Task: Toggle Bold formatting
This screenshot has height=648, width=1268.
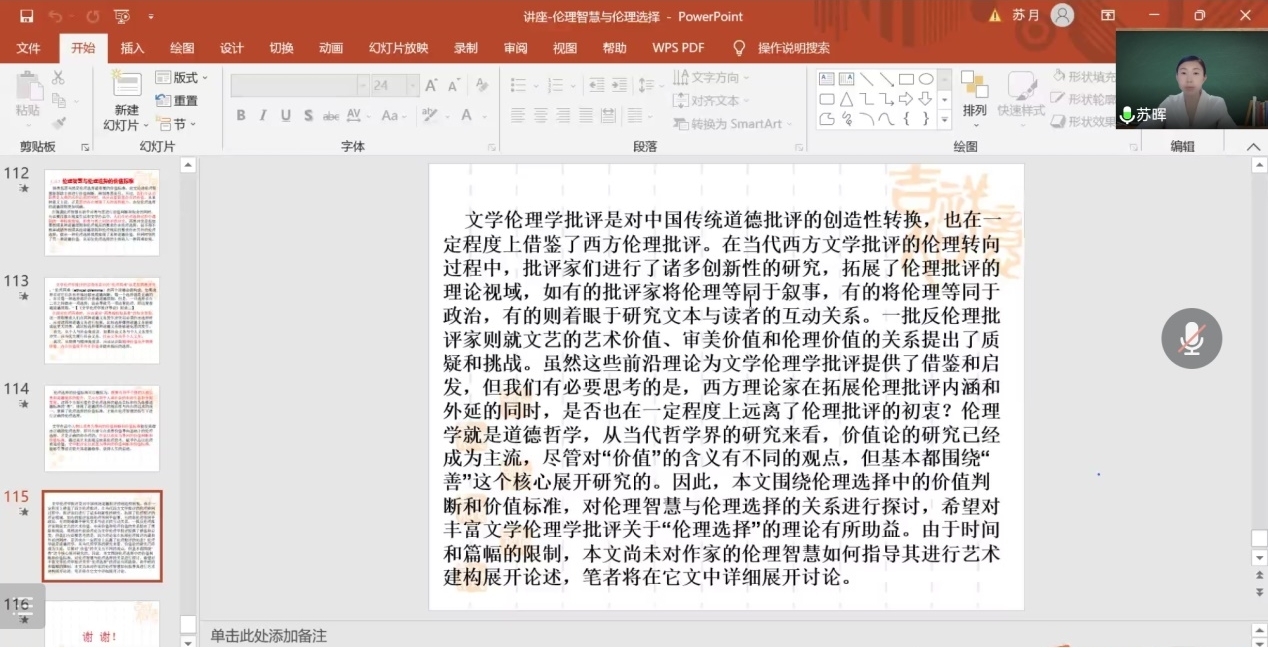Action: click(x=241, y=116)
